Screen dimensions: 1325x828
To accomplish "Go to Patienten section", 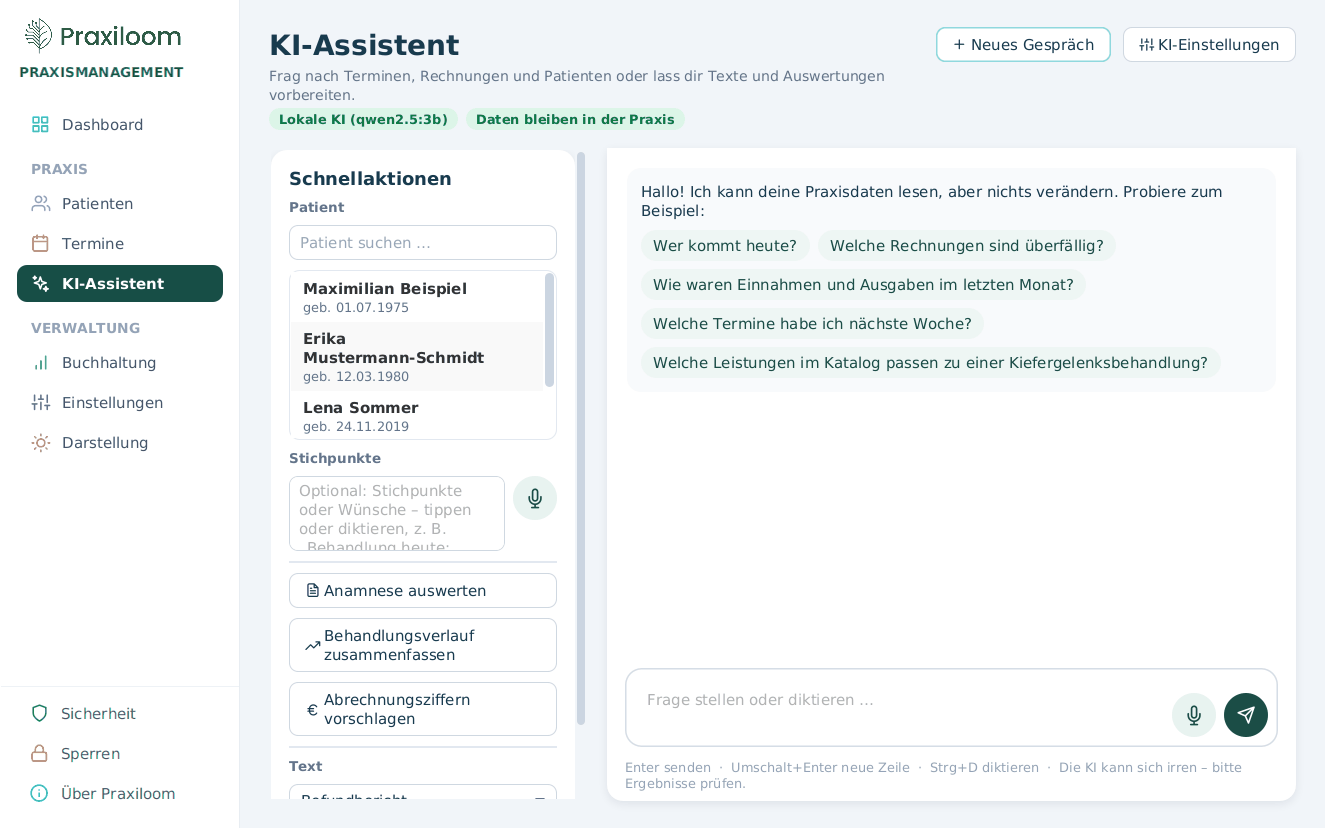I will [x=120, y=203].
